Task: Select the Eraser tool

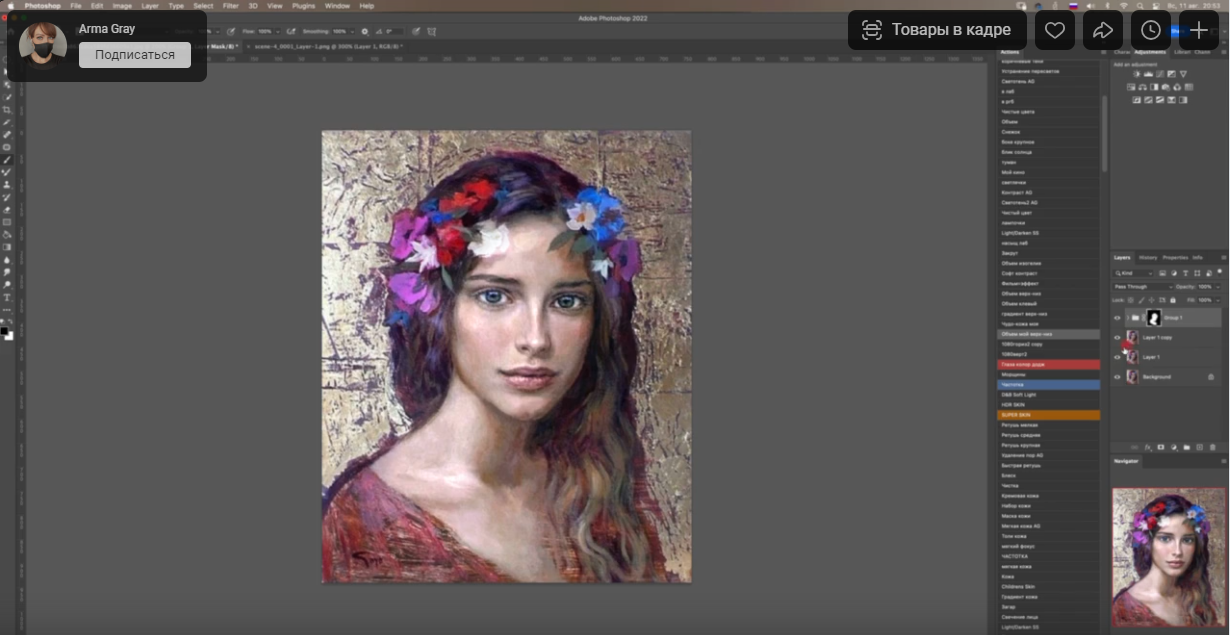Action: coord(7,209)
